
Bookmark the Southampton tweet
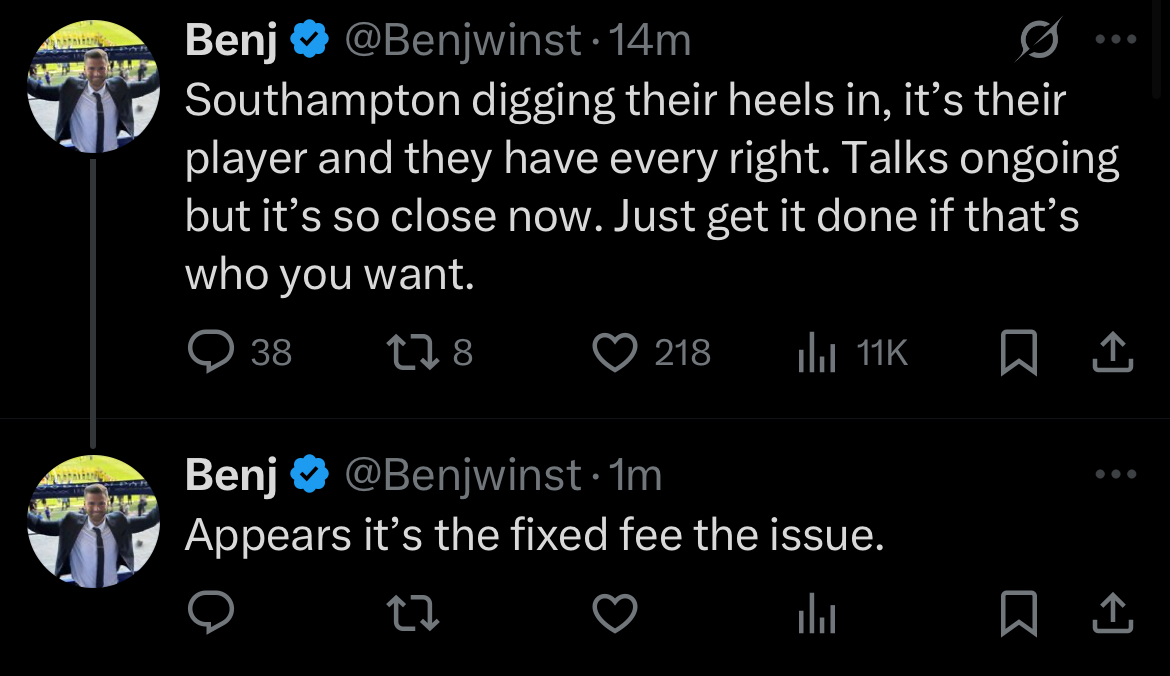click(x=1017, y=352)
